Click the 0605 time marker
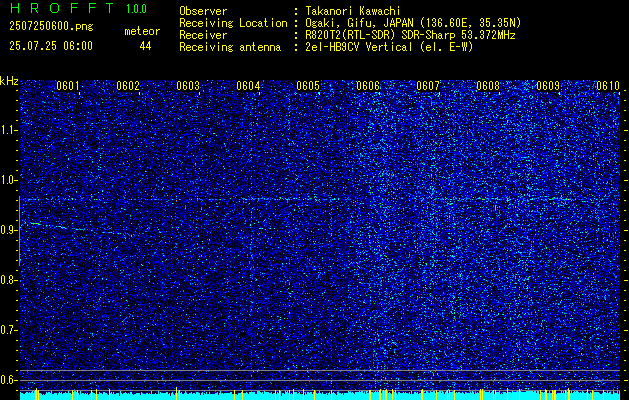Viewport: 629px width, 400px height. 308,86
